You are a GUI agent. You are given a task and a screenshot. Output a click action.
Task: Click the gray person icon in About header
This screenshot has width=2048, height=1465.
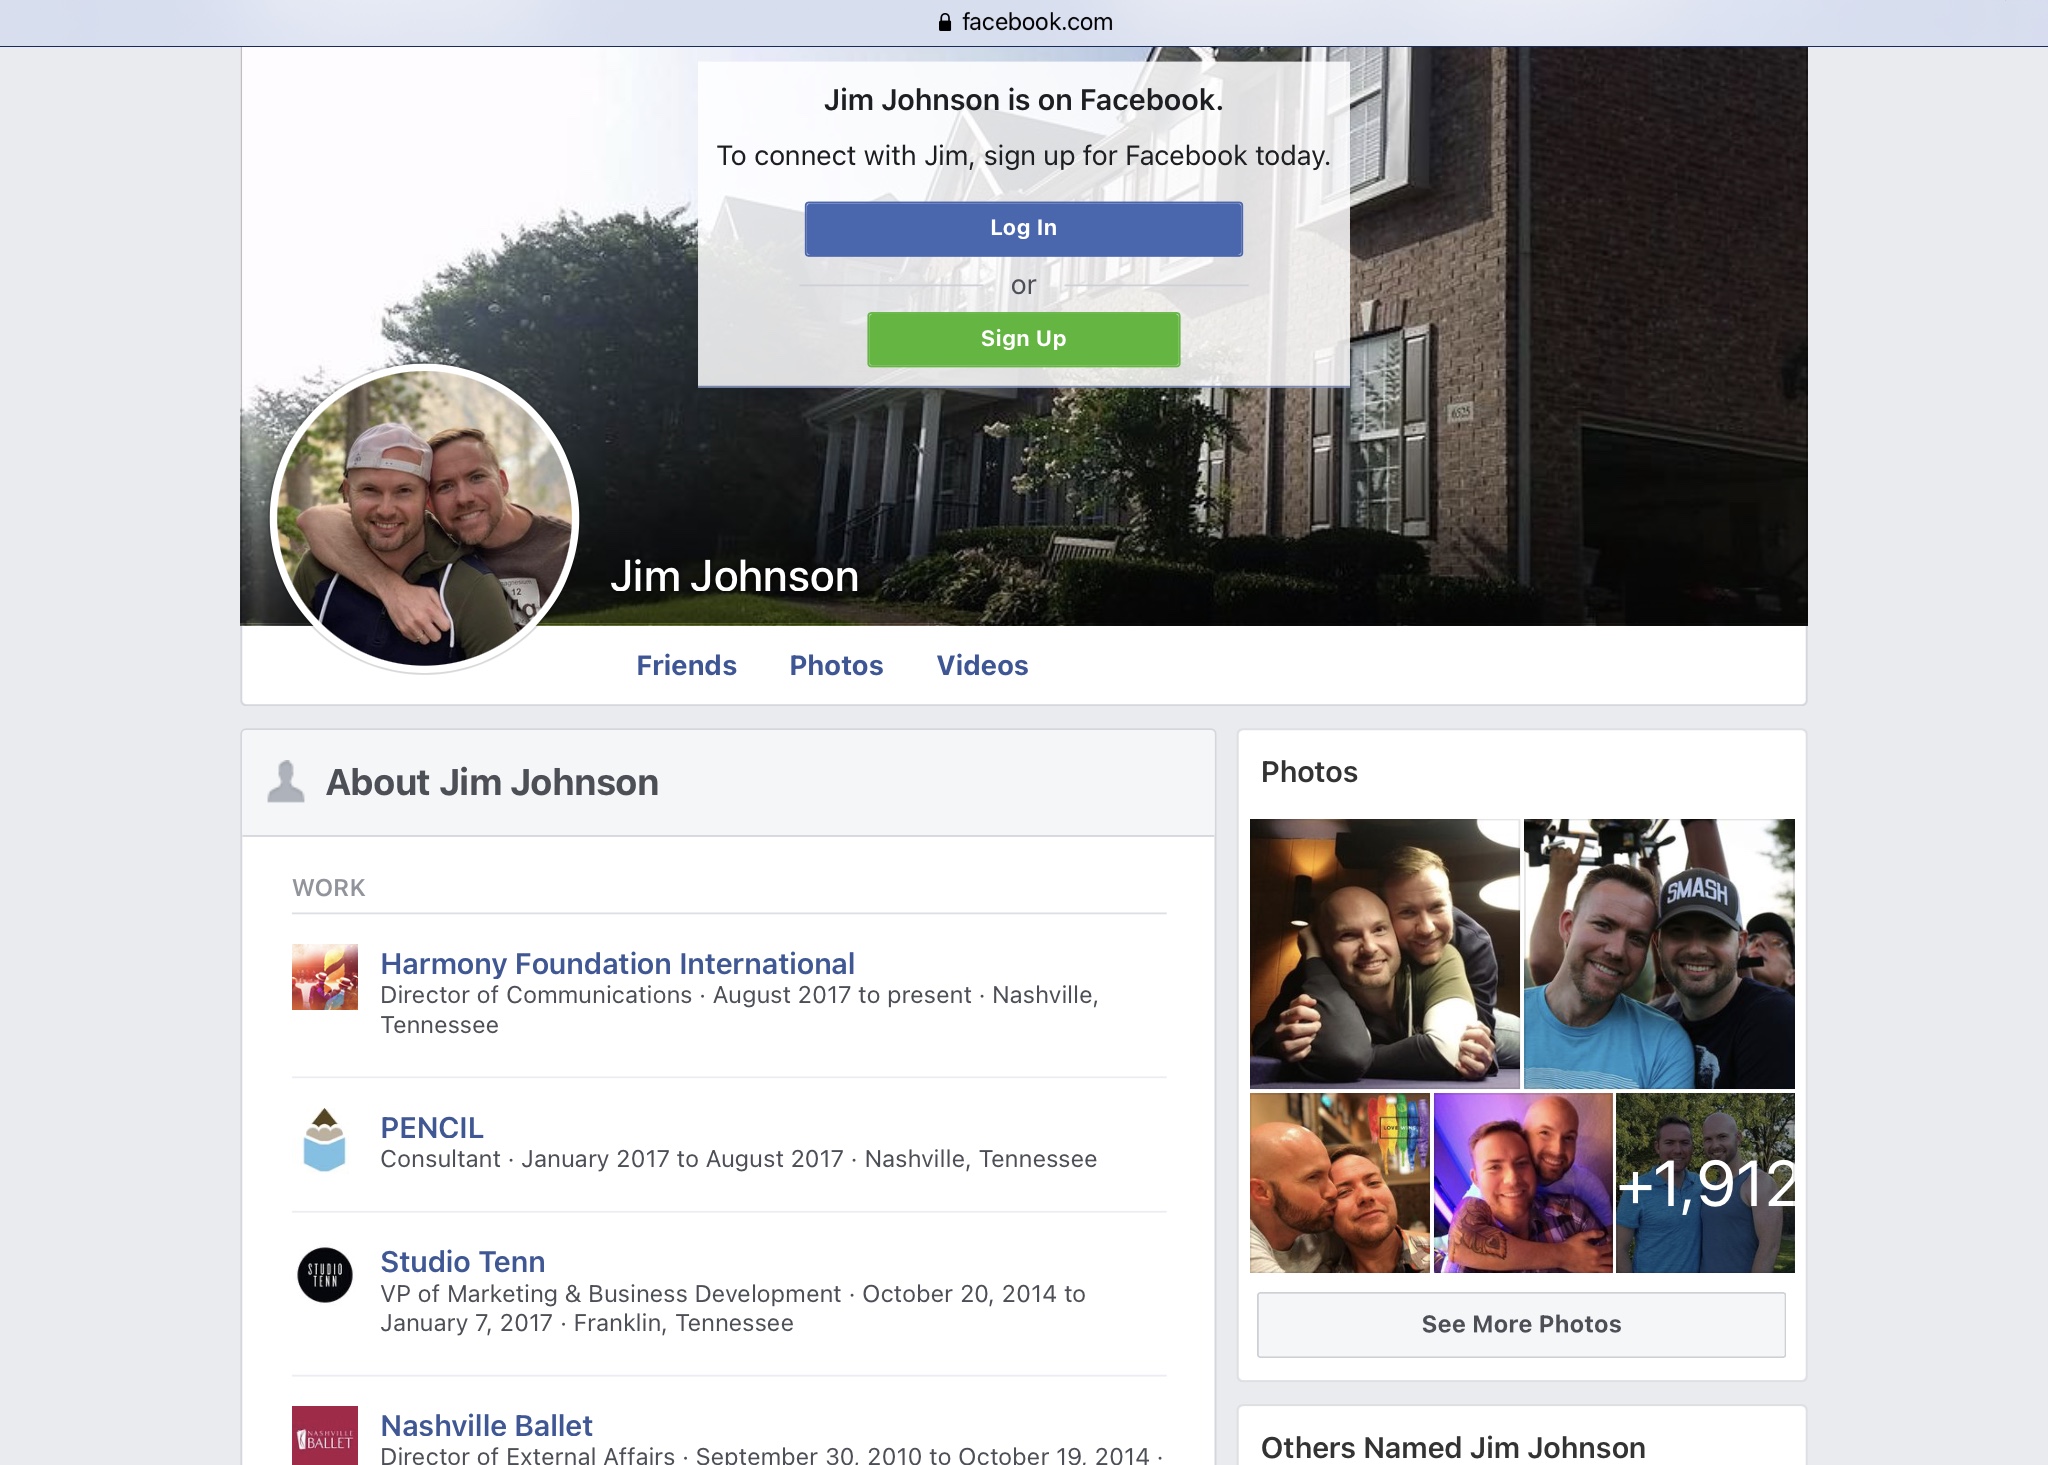tap(286, 782)
